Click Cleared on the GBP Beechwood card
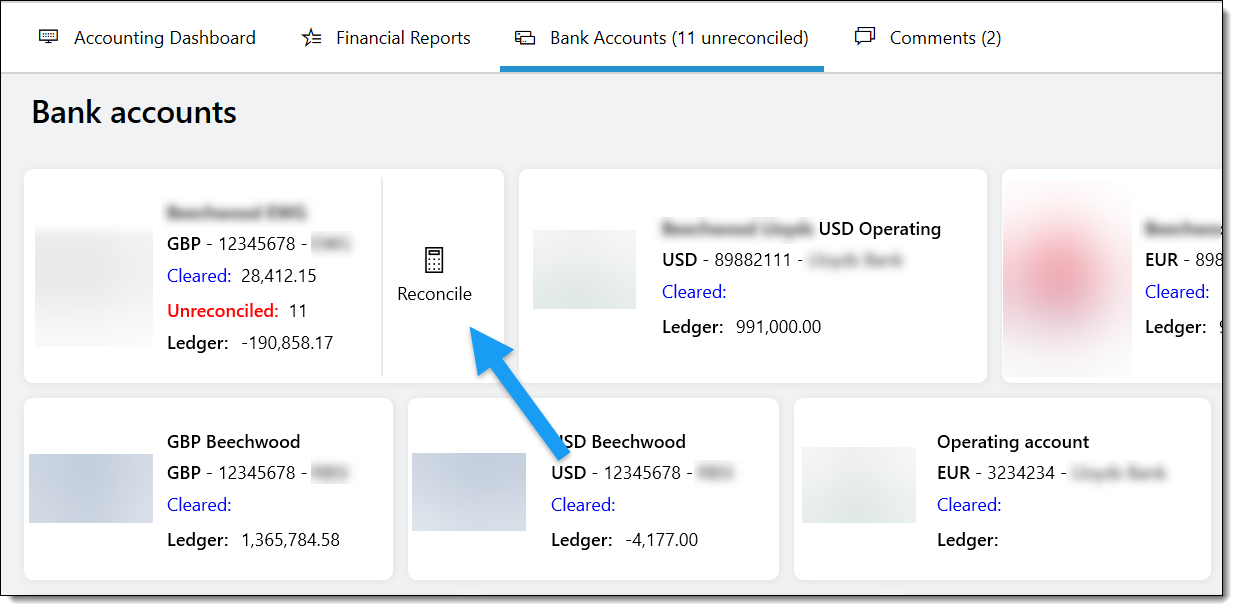The height and width of the screenshot is (611, 1238). pos(198,504)
